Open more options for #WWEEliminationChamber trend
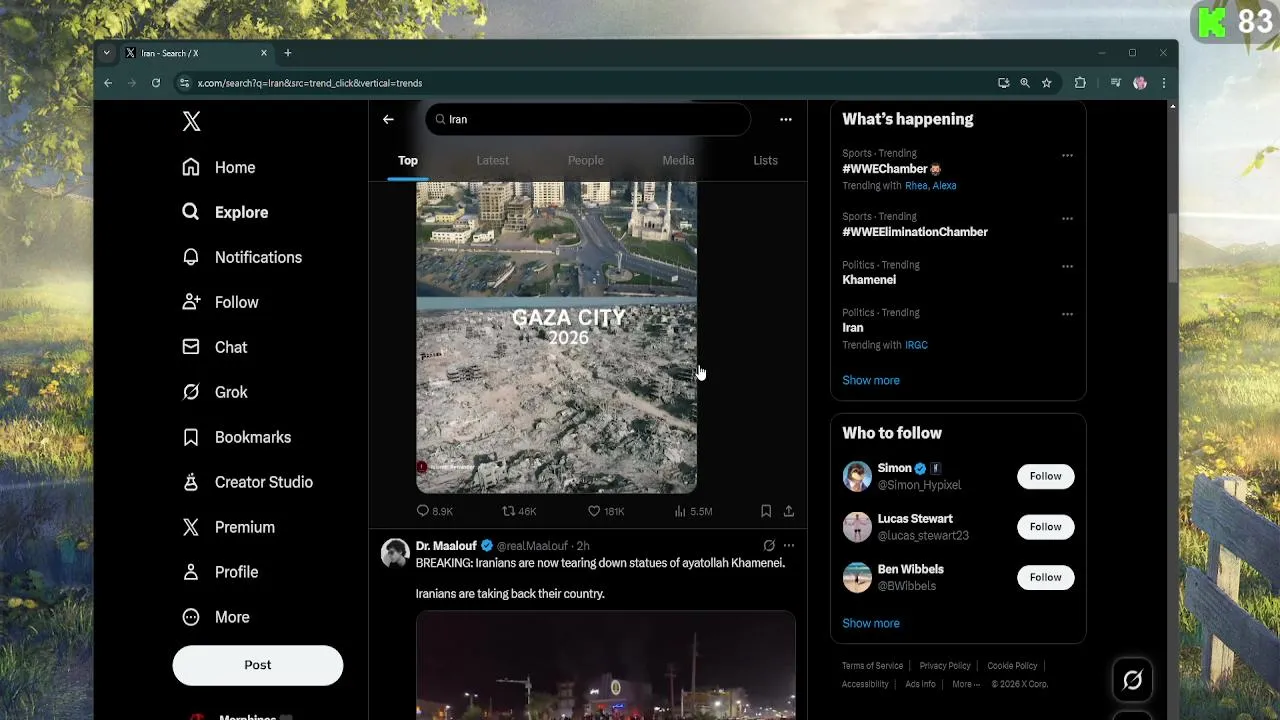This screenshot has height=720, width=1280. pyautogui.click(x=1067, y=219)
